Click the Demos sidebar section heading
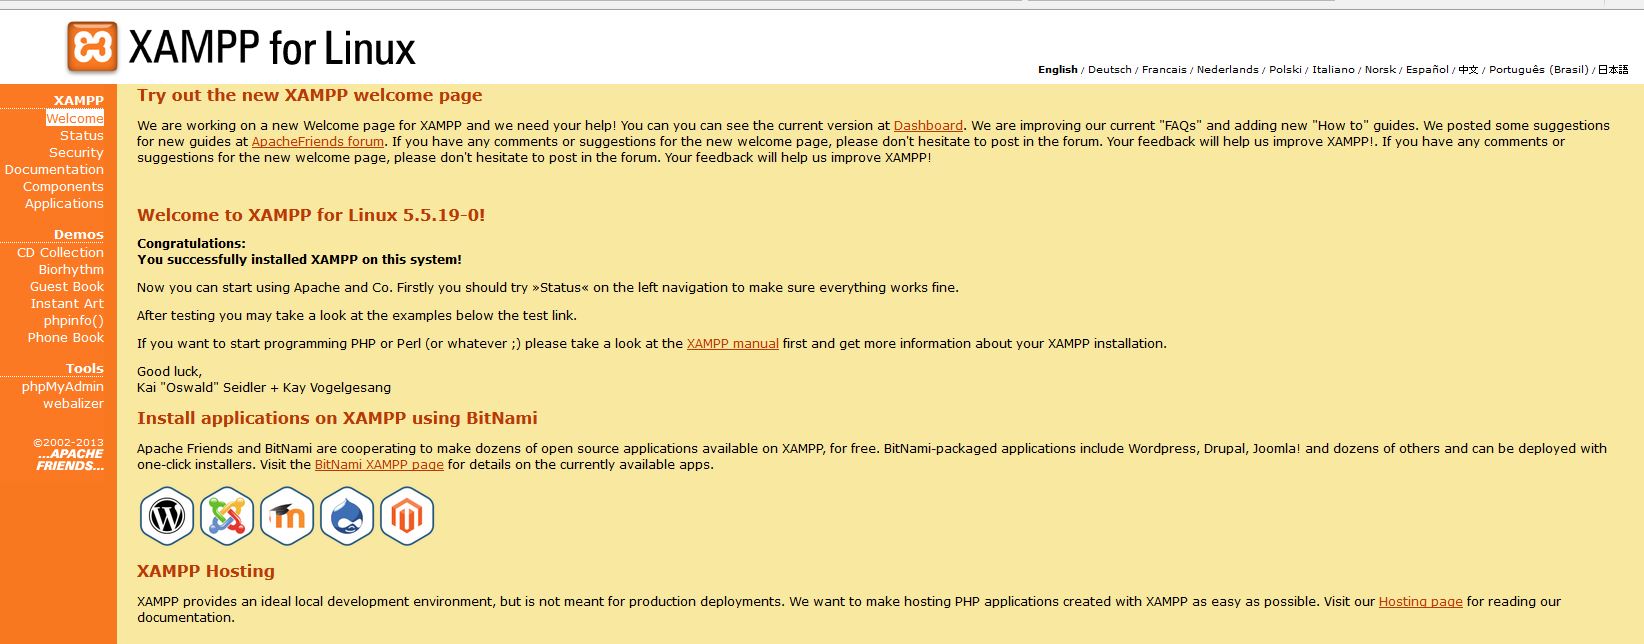The image size is (1644, 644). point(79,234)
